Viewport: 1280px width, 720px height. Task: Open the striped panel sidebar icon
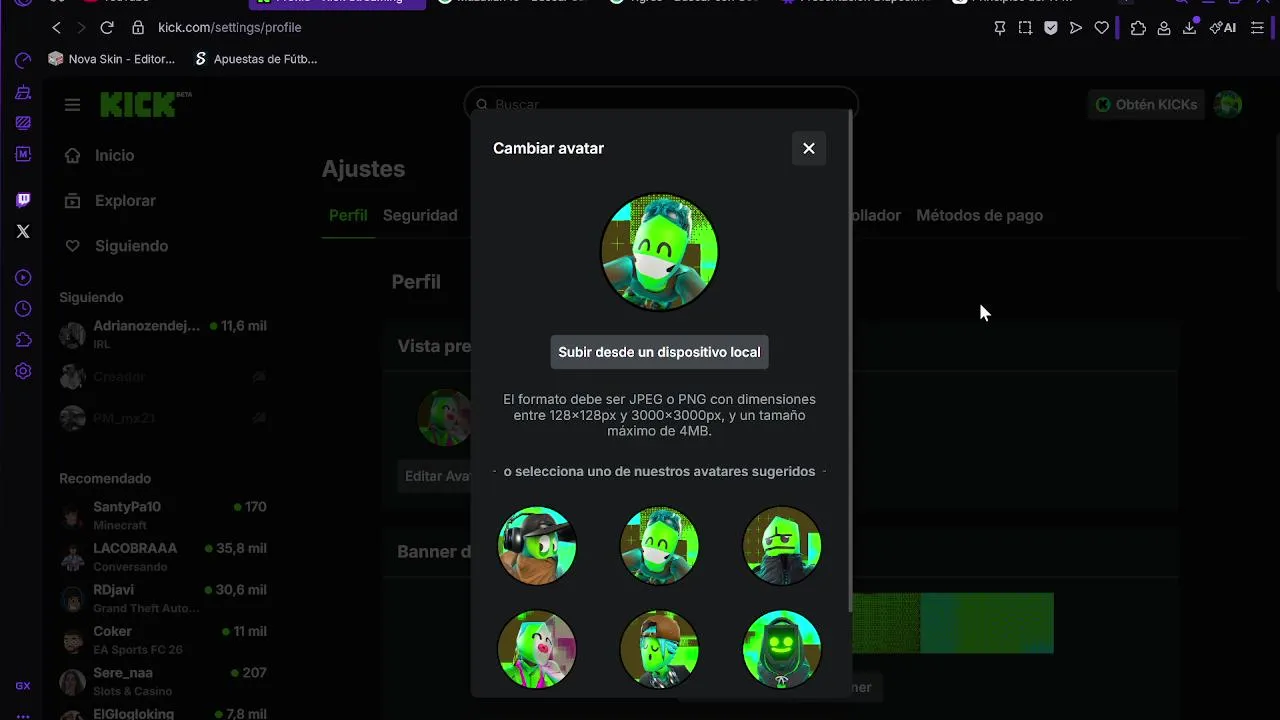23,123
